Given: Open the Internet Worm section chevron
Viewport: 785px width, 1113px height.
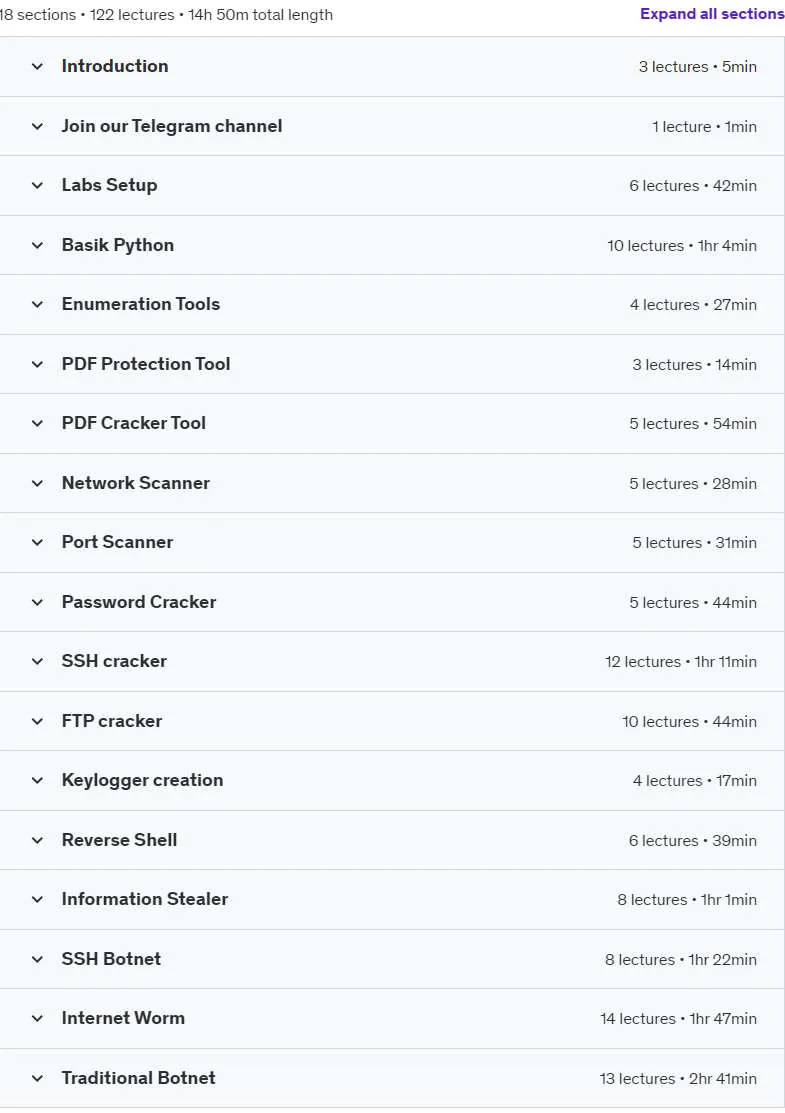Looking at the screenshot, I should pyautogui.click(x=38, y=1019).
